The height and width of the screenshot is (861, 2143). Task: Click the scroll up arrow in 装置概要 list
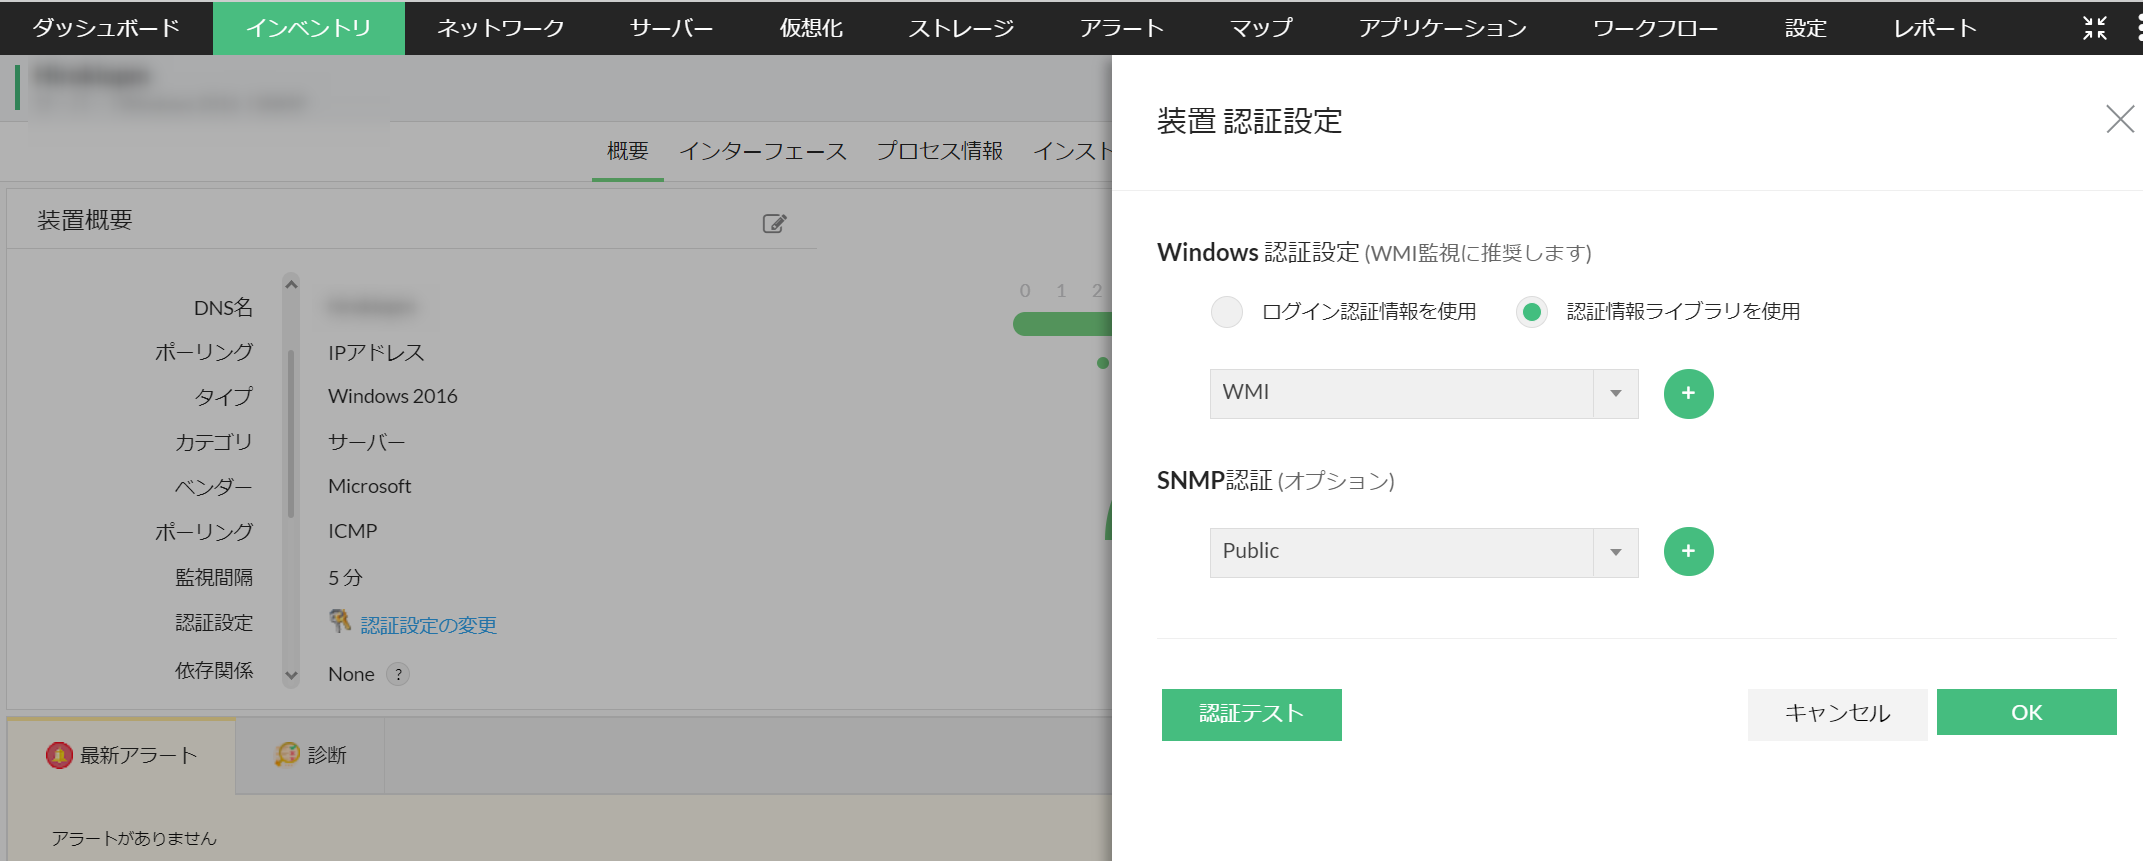coord(291,285)
